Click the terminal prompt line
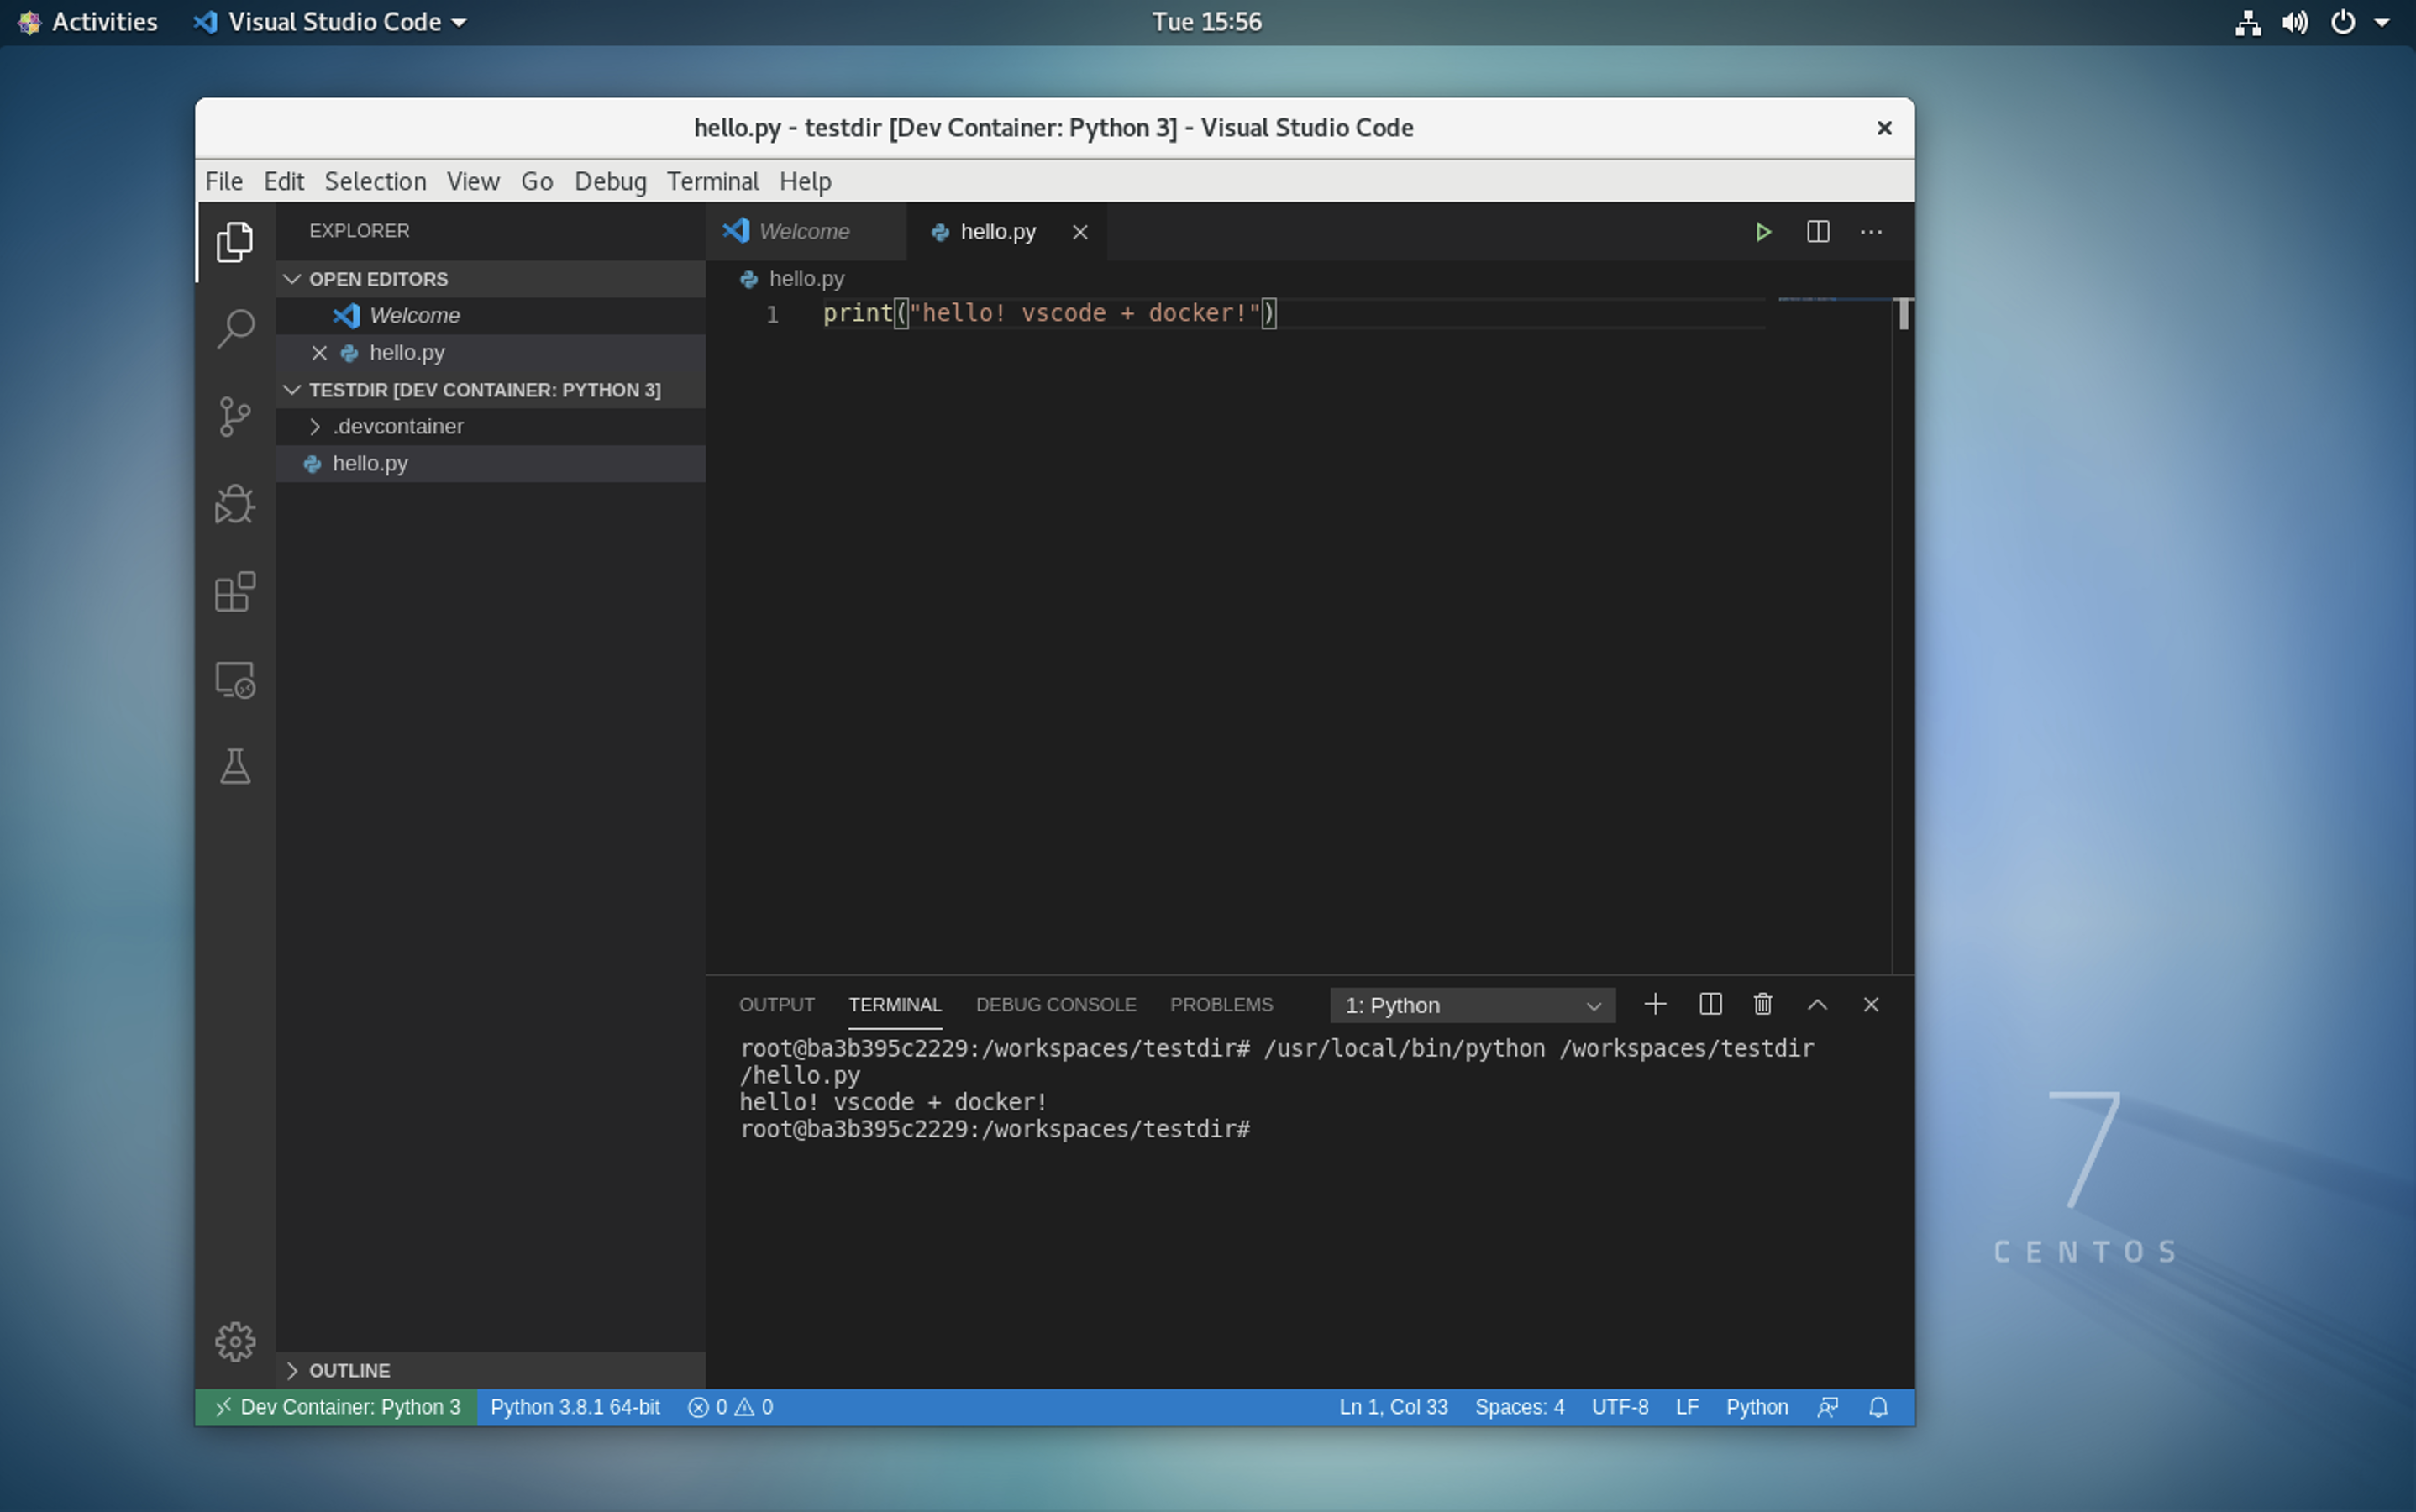This screenshot has height=1512, width=2416. click(995, 1129)
